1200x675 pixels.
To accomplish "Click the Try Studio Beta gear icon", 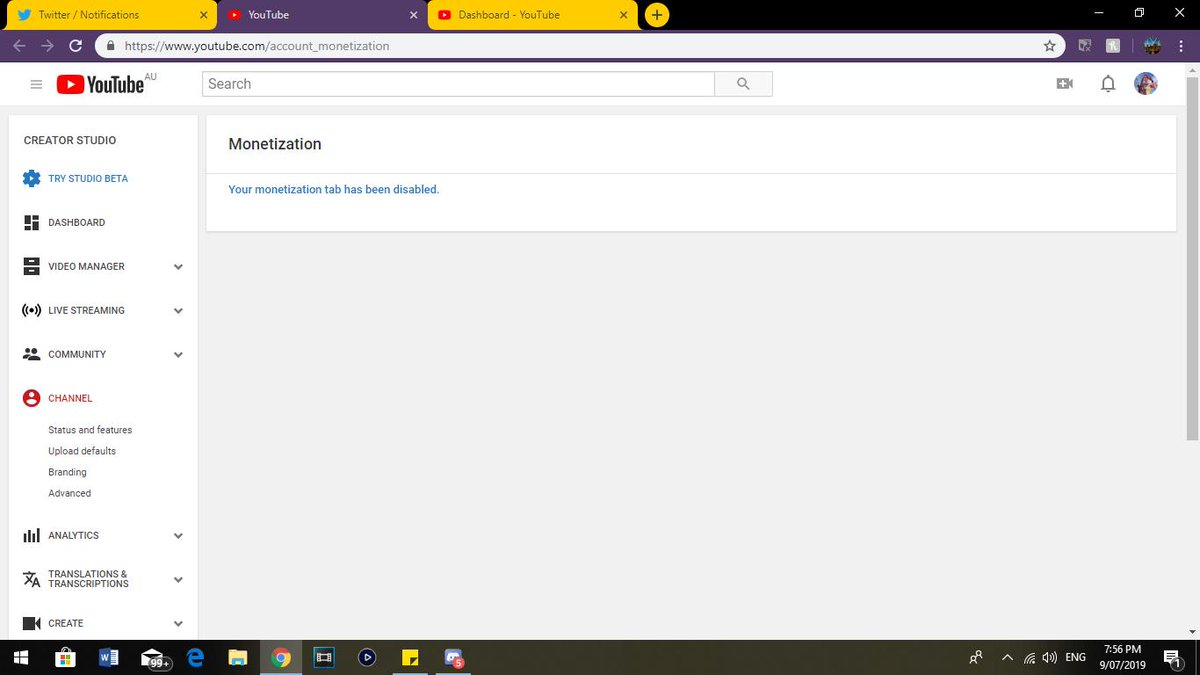I will point(31,179).
